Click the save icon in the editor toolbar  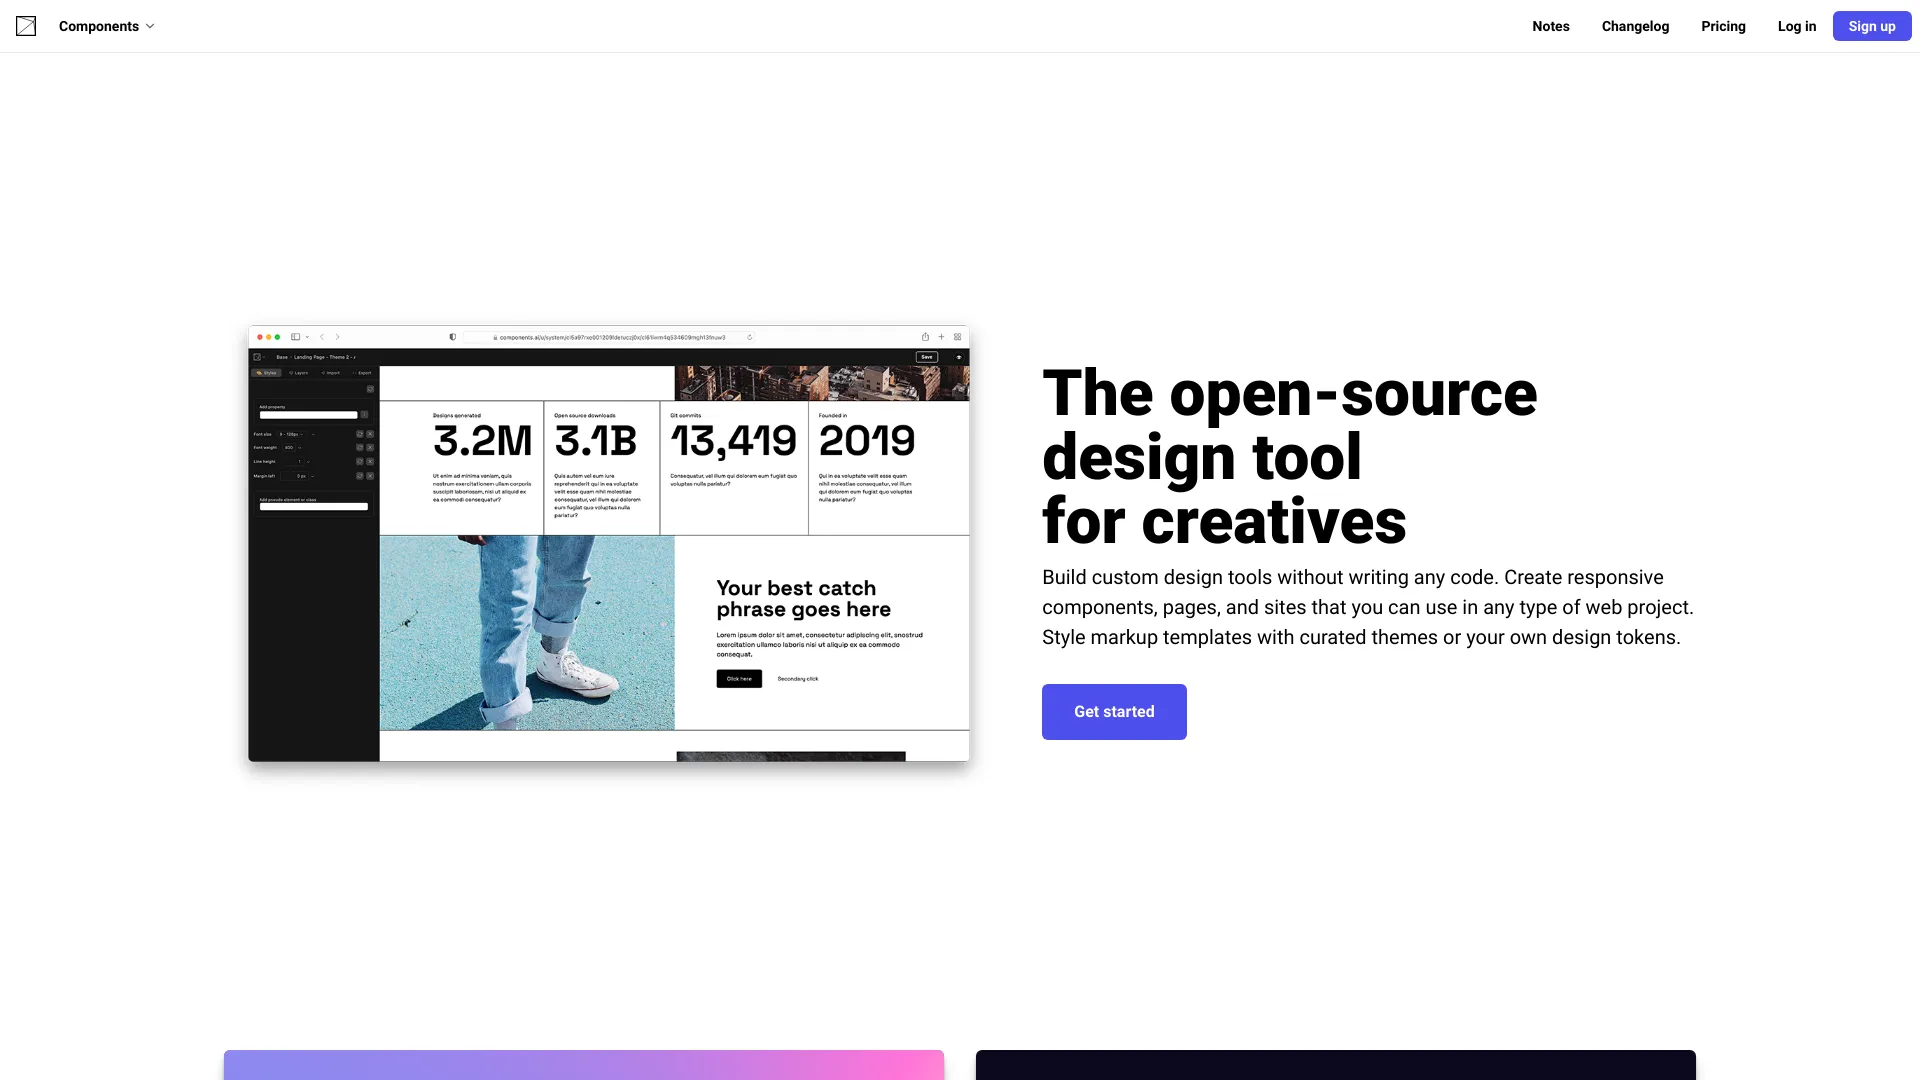[926, 356]
